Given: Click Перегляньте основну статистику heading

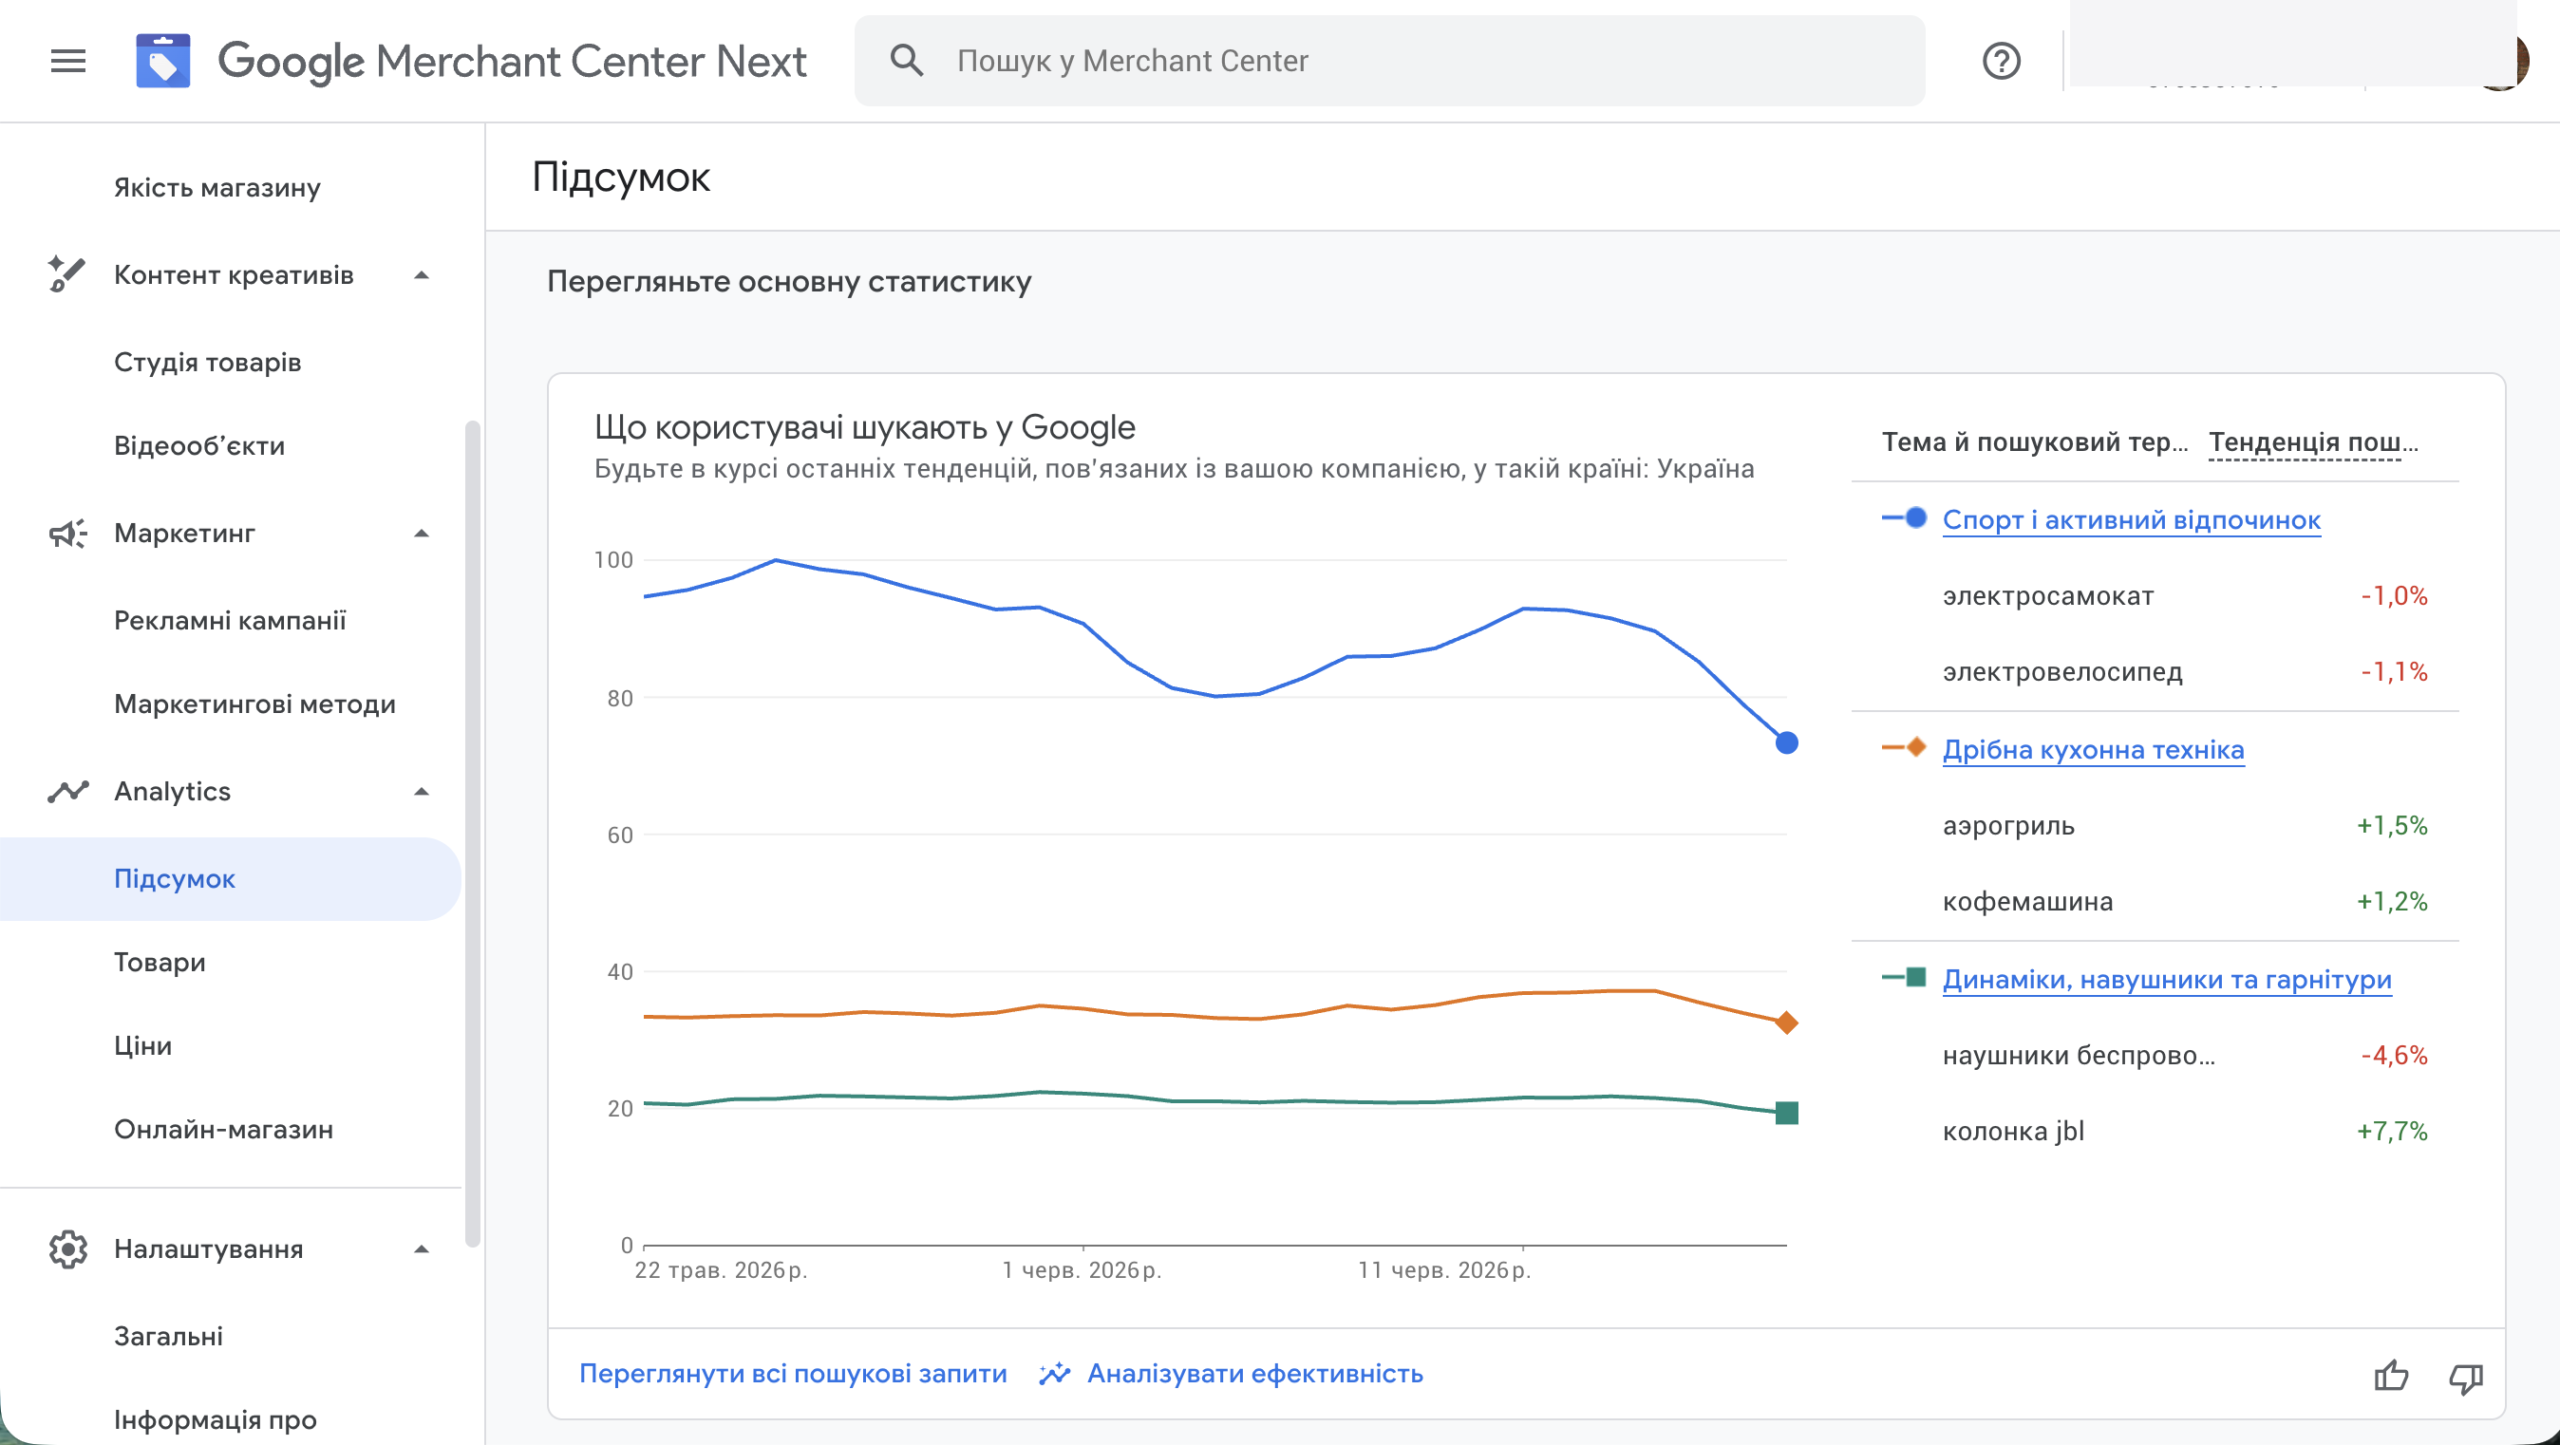Looking at the screenshot, I should click(788, 282).
